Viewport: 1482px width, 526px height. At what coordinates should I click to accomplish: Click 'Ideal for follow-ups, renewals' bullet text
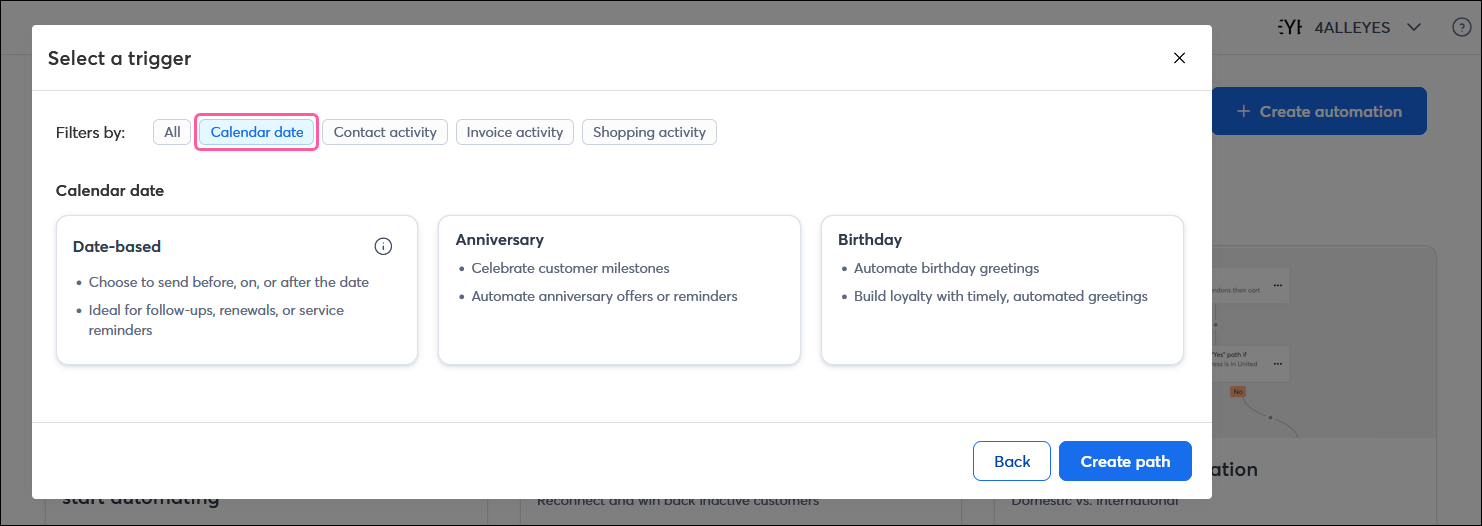click(x=216, y=320)
